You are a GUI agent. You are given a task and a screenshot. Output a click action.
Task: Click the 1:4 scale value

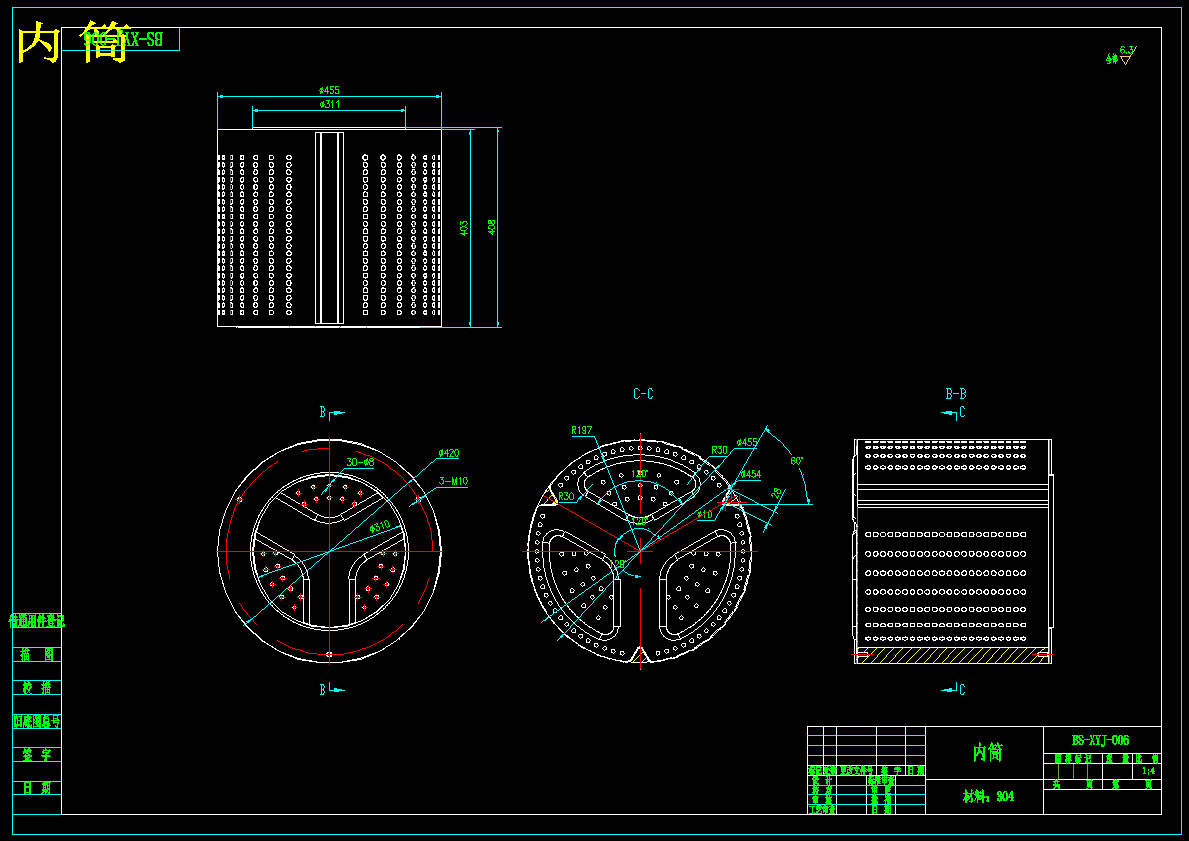(1148, 770)
